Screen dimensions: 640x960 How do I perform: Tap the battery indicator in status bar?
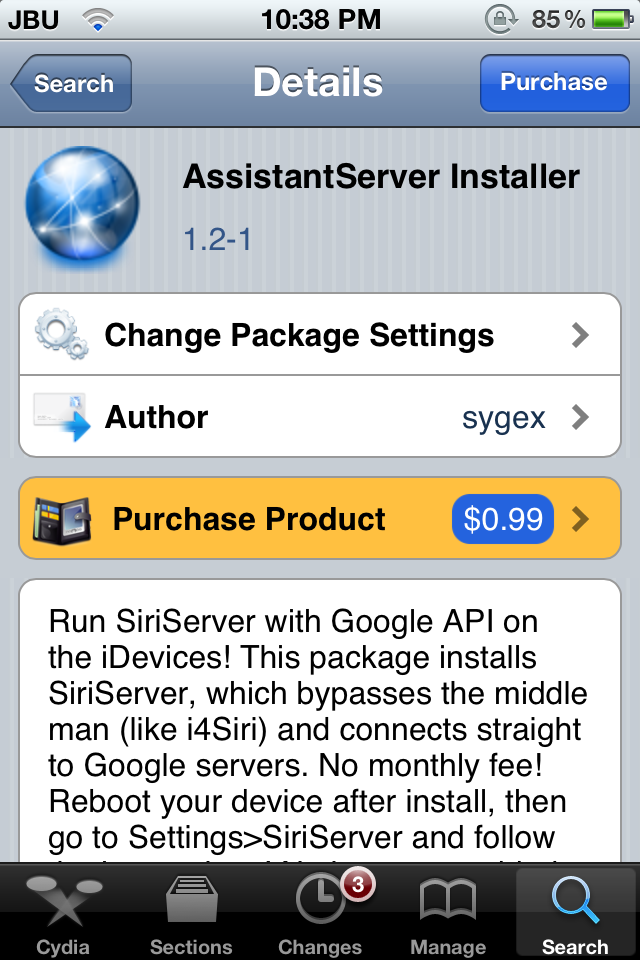[612, 20]
